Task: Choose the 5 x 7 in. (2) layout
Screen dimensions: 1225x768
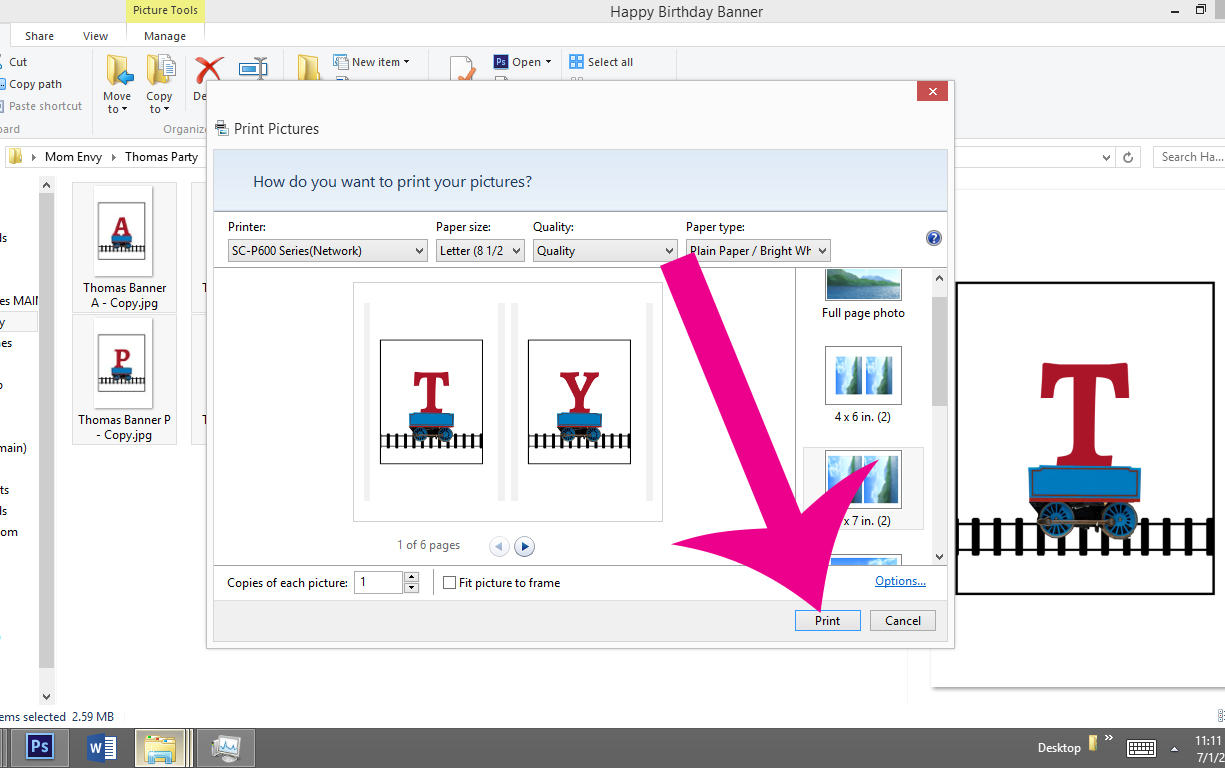Action: point(863,488)
